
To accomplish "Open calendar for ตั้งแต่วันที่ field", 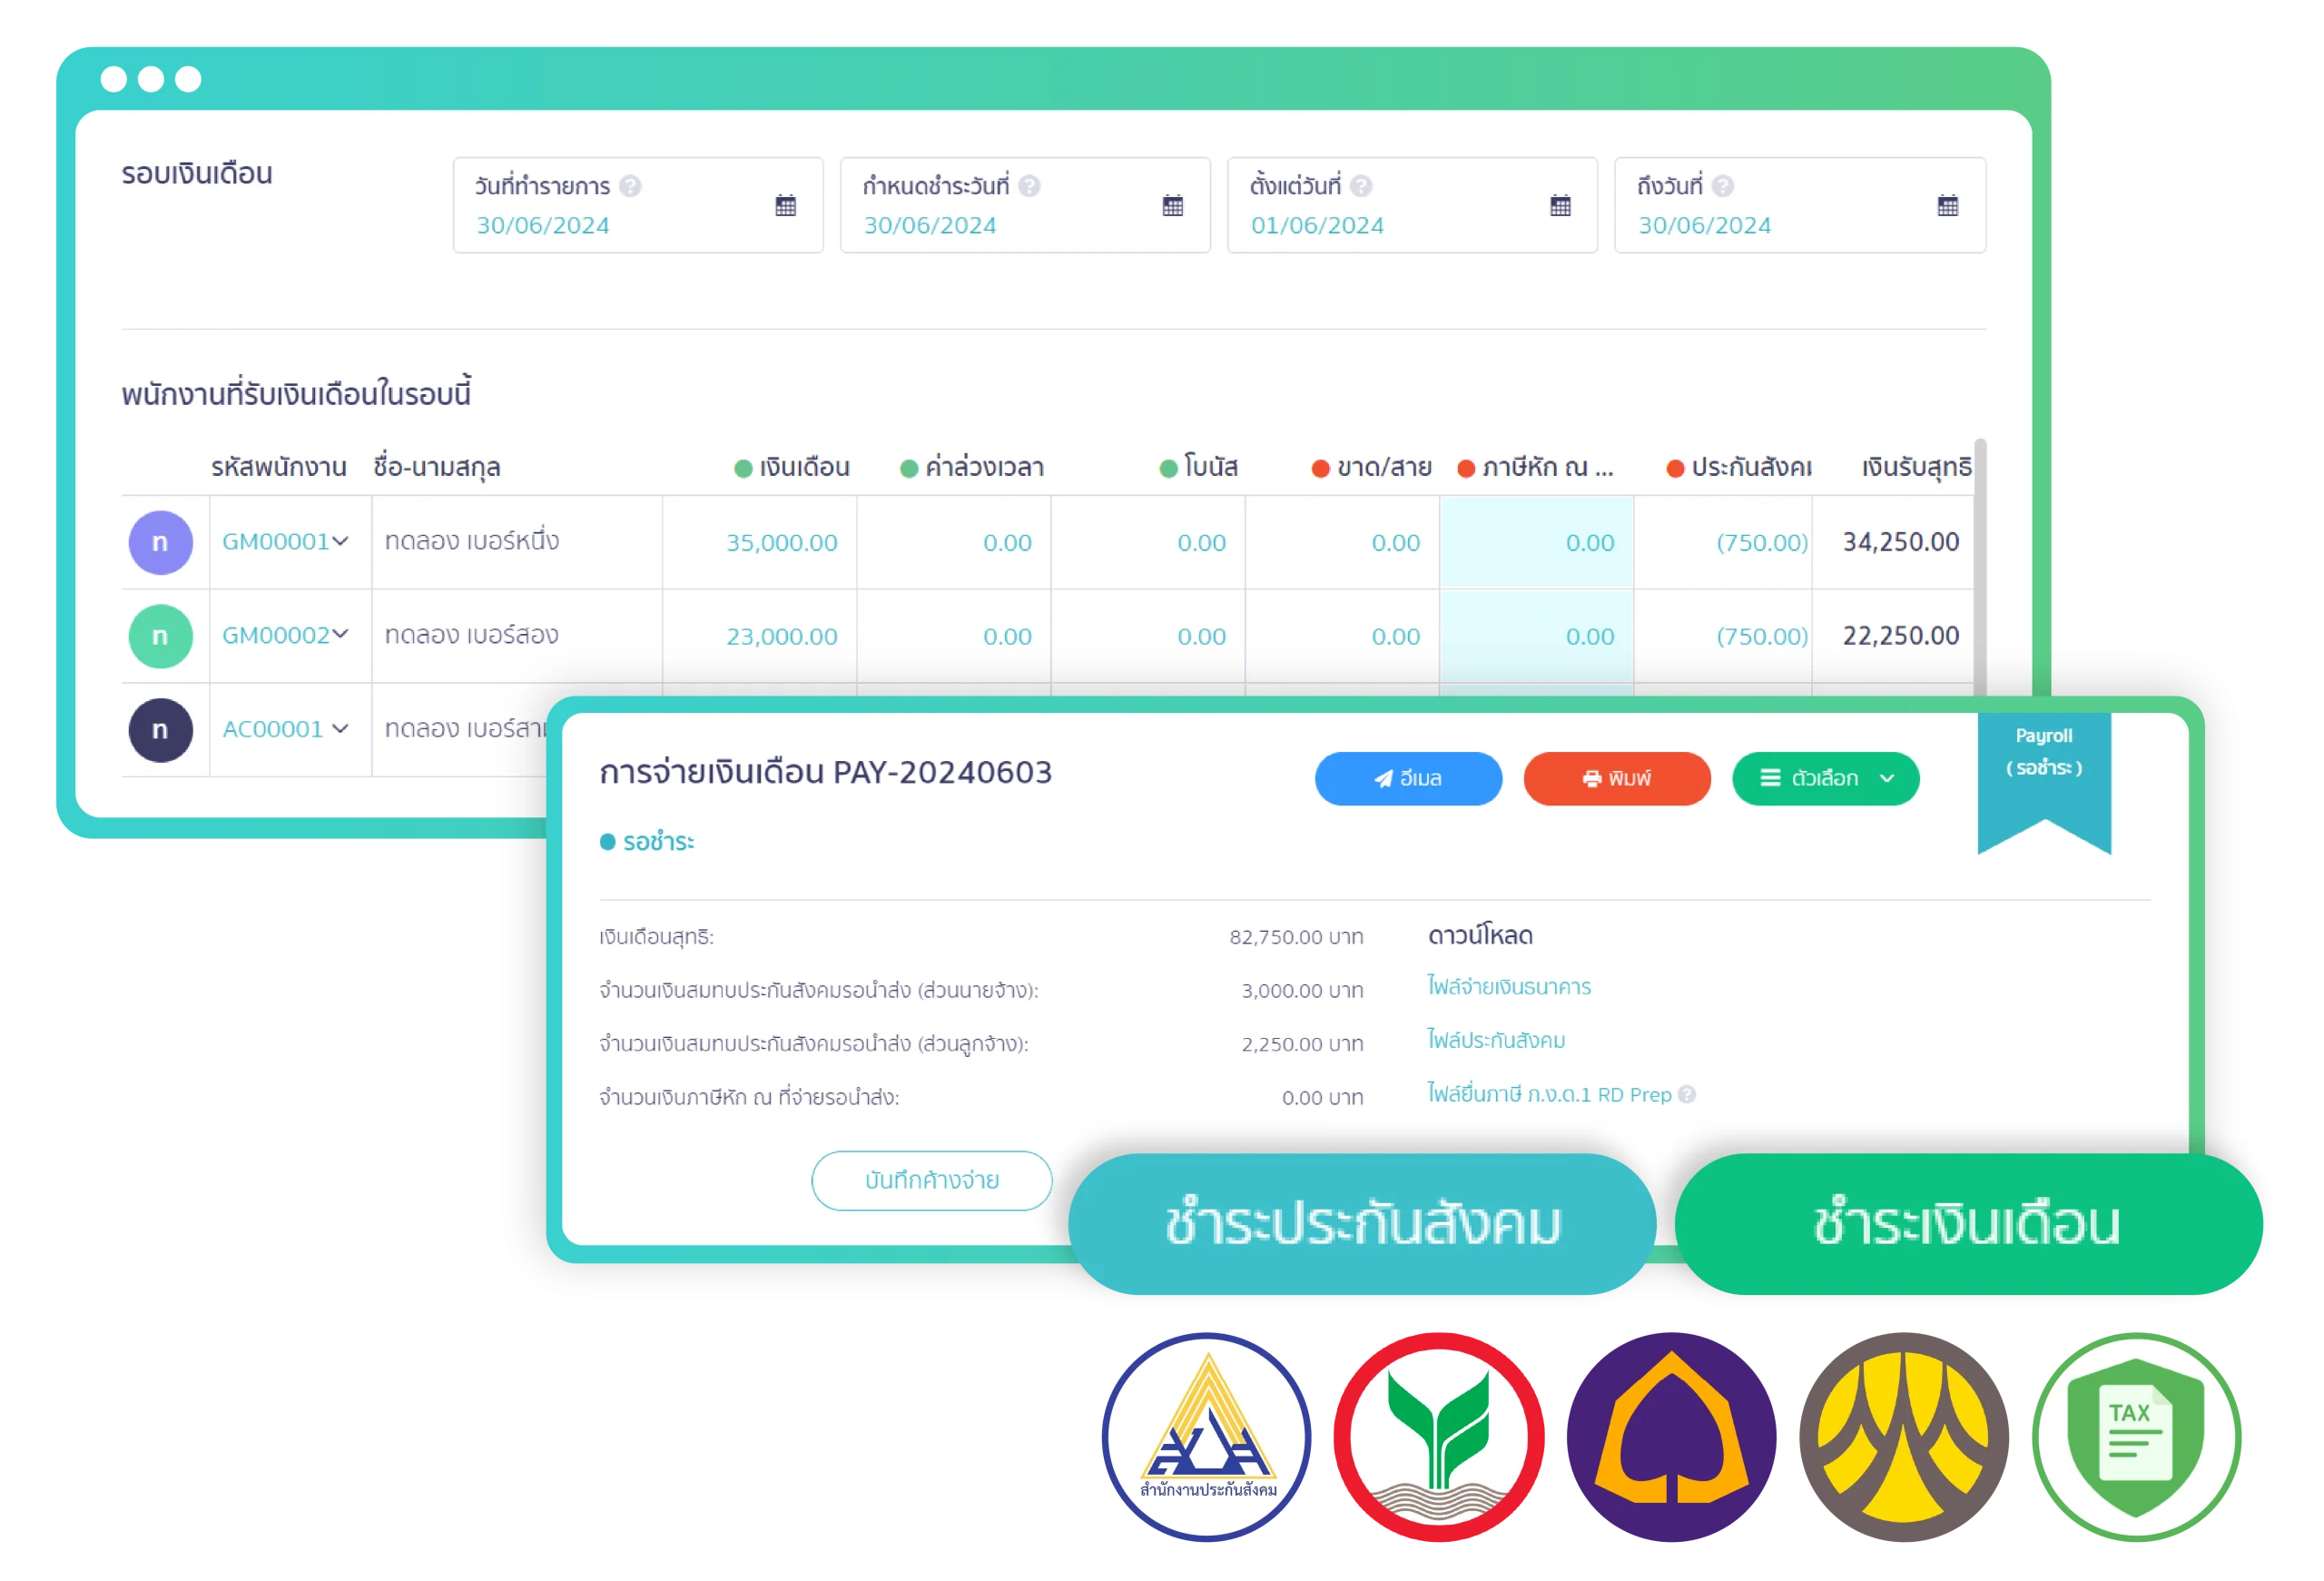I will [x=1561, y=206].
